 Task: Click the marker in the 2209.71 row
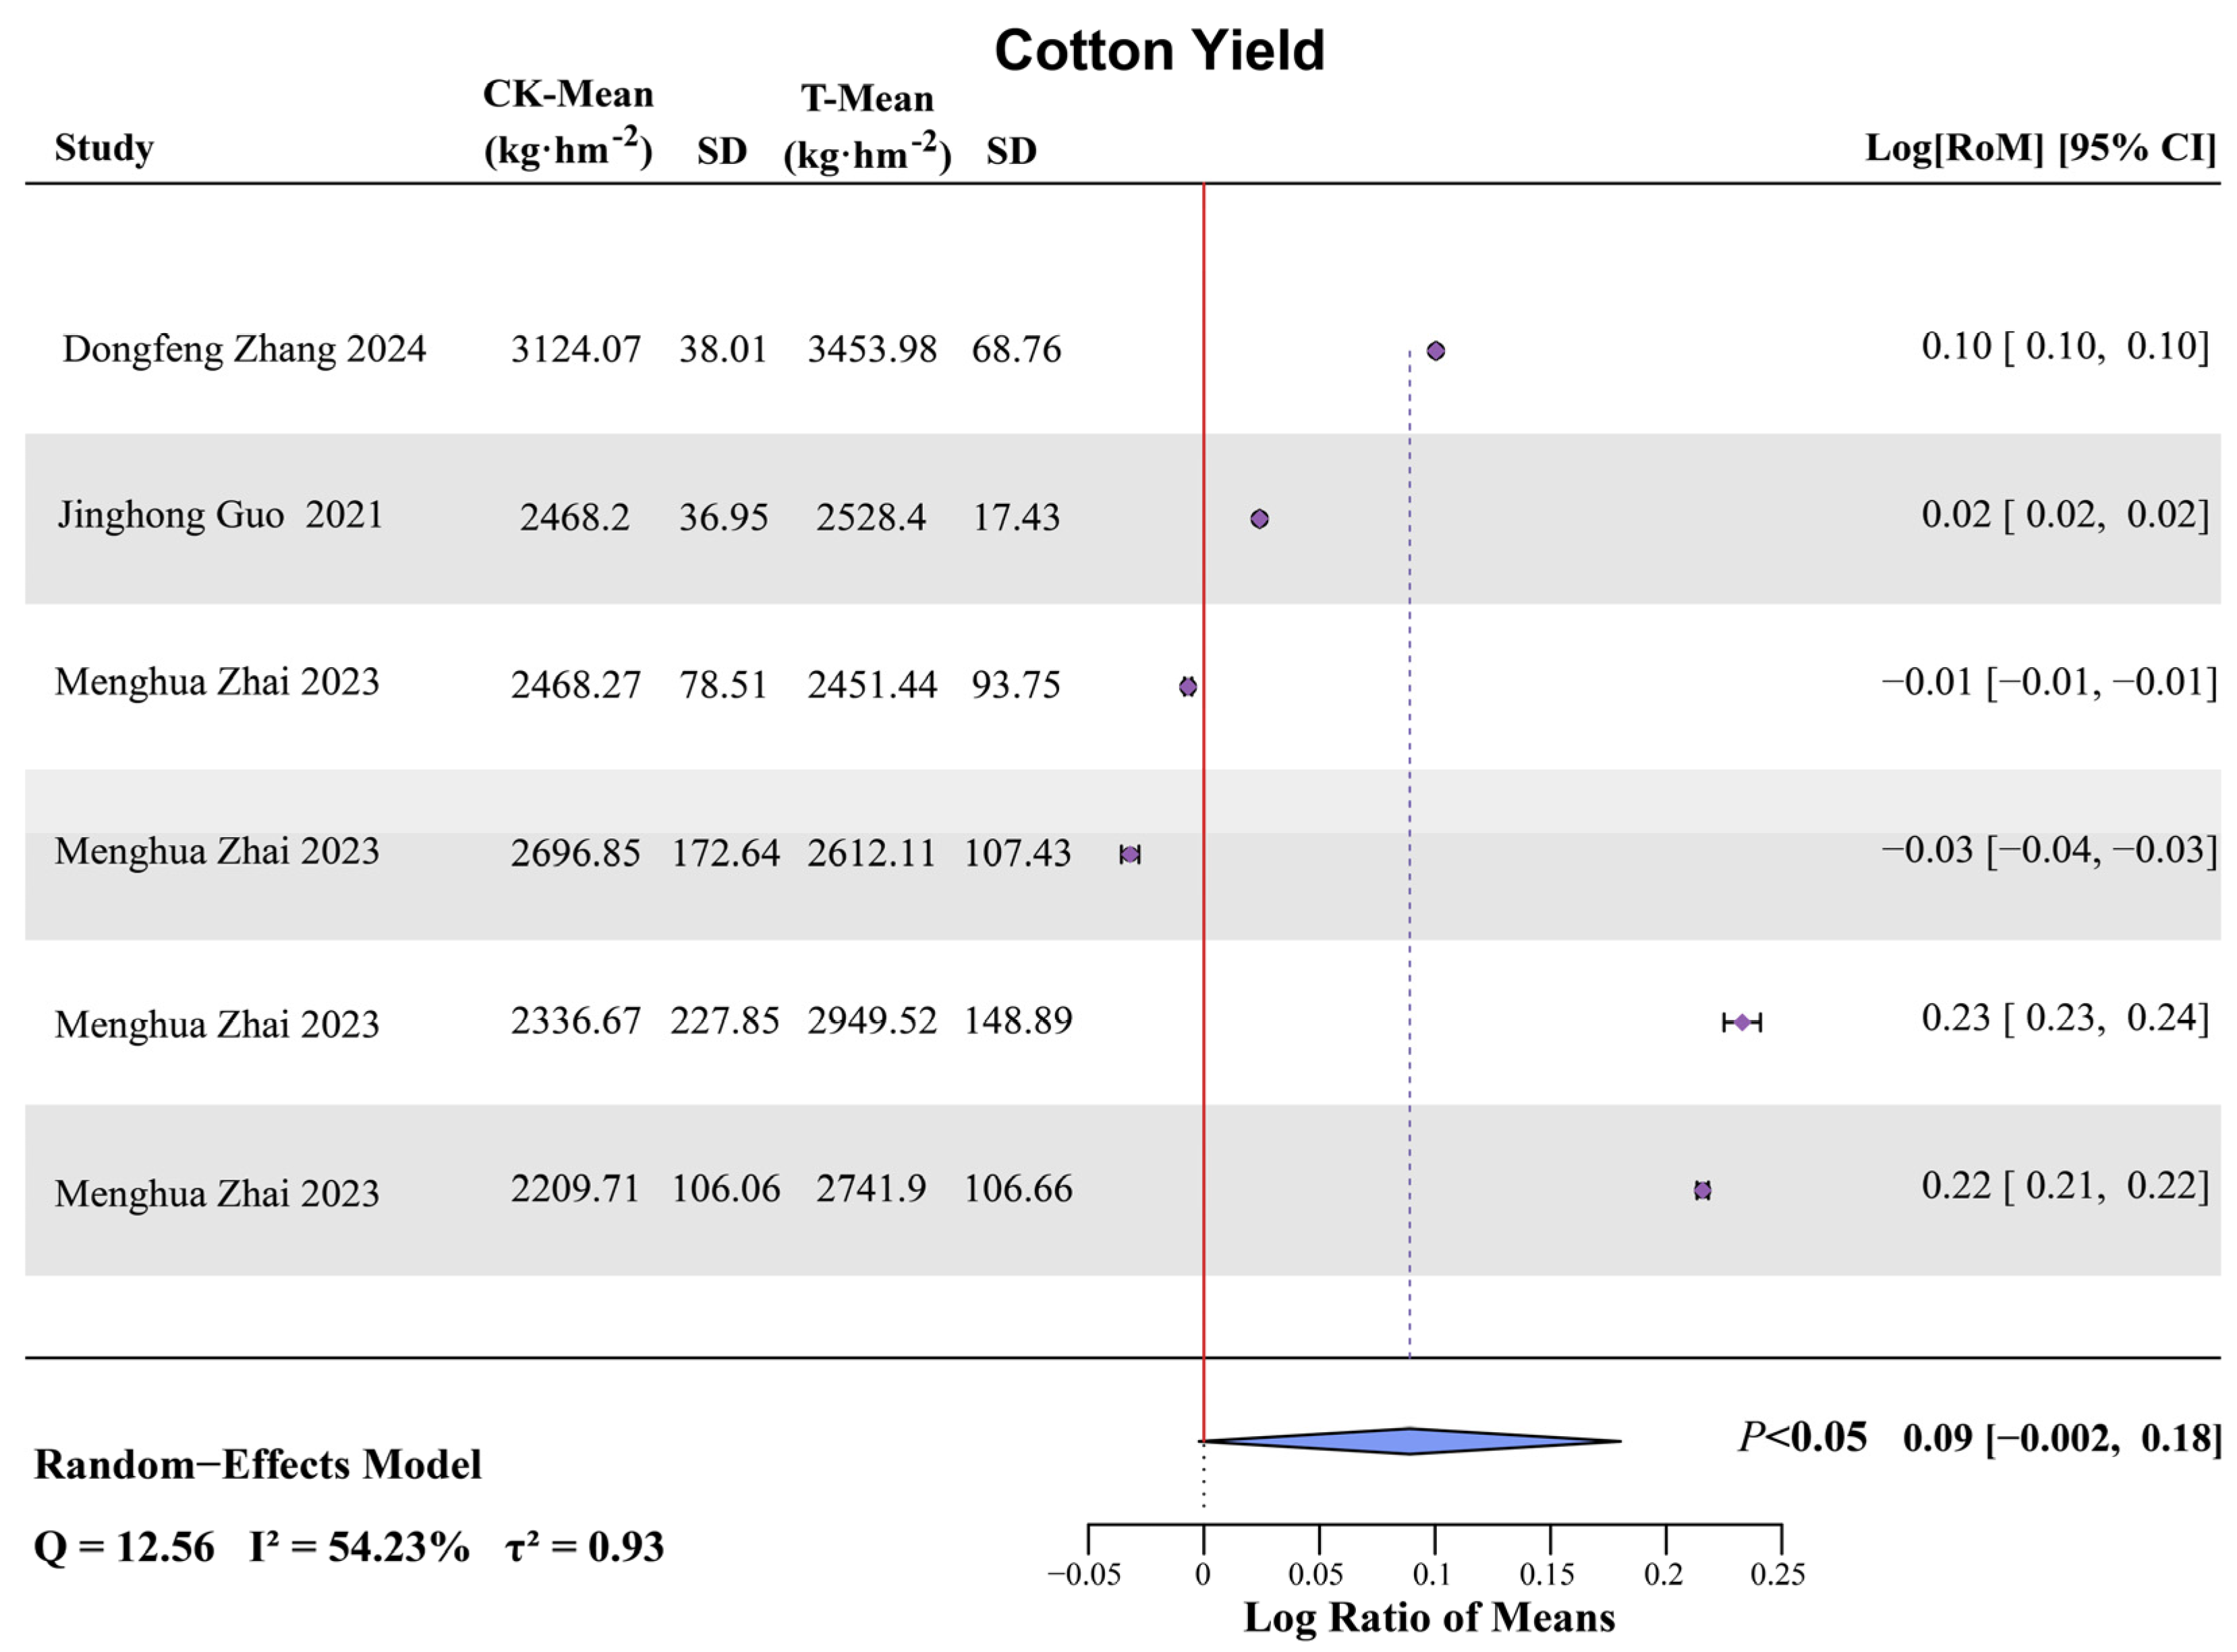(x=1702, y=1190)
